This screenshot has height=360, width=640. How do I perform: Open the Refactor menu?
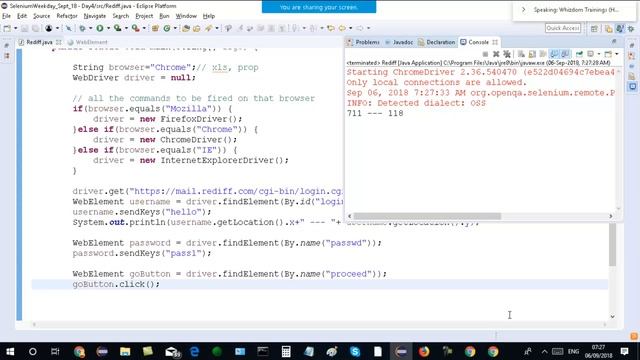(67, 16)
